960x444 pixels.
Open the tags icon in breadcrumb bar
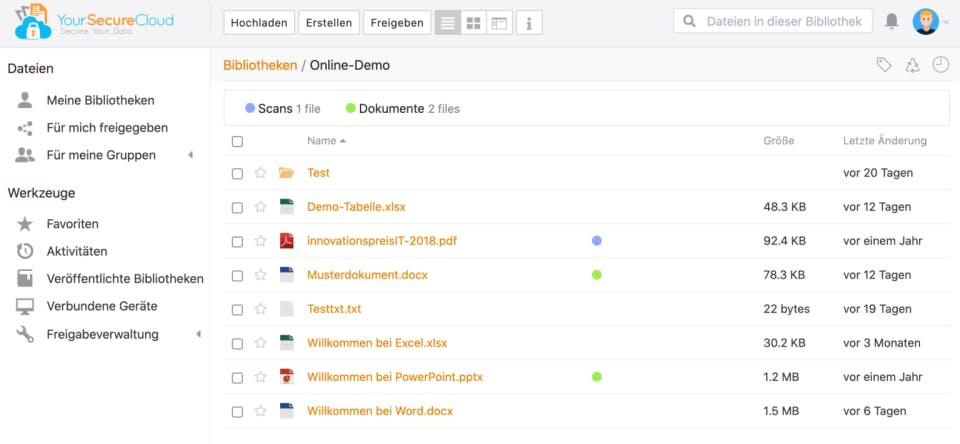point(883,65)
